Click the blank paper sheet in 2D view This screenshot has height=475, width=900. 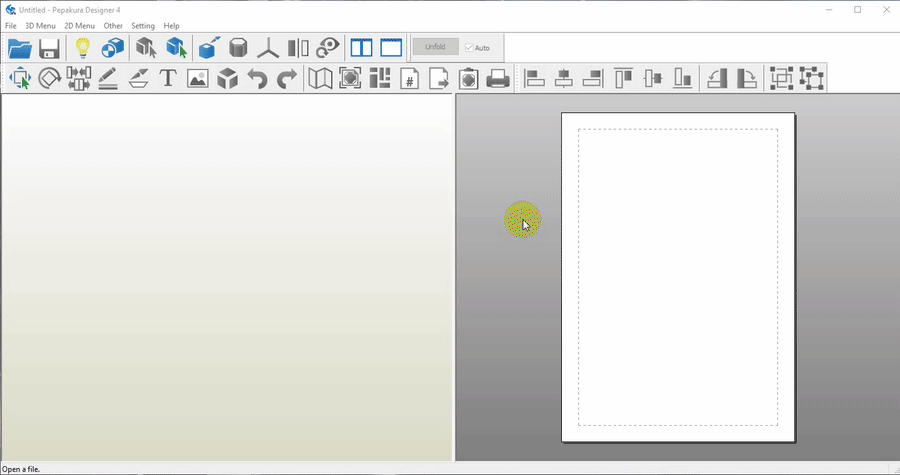(678, 277)
